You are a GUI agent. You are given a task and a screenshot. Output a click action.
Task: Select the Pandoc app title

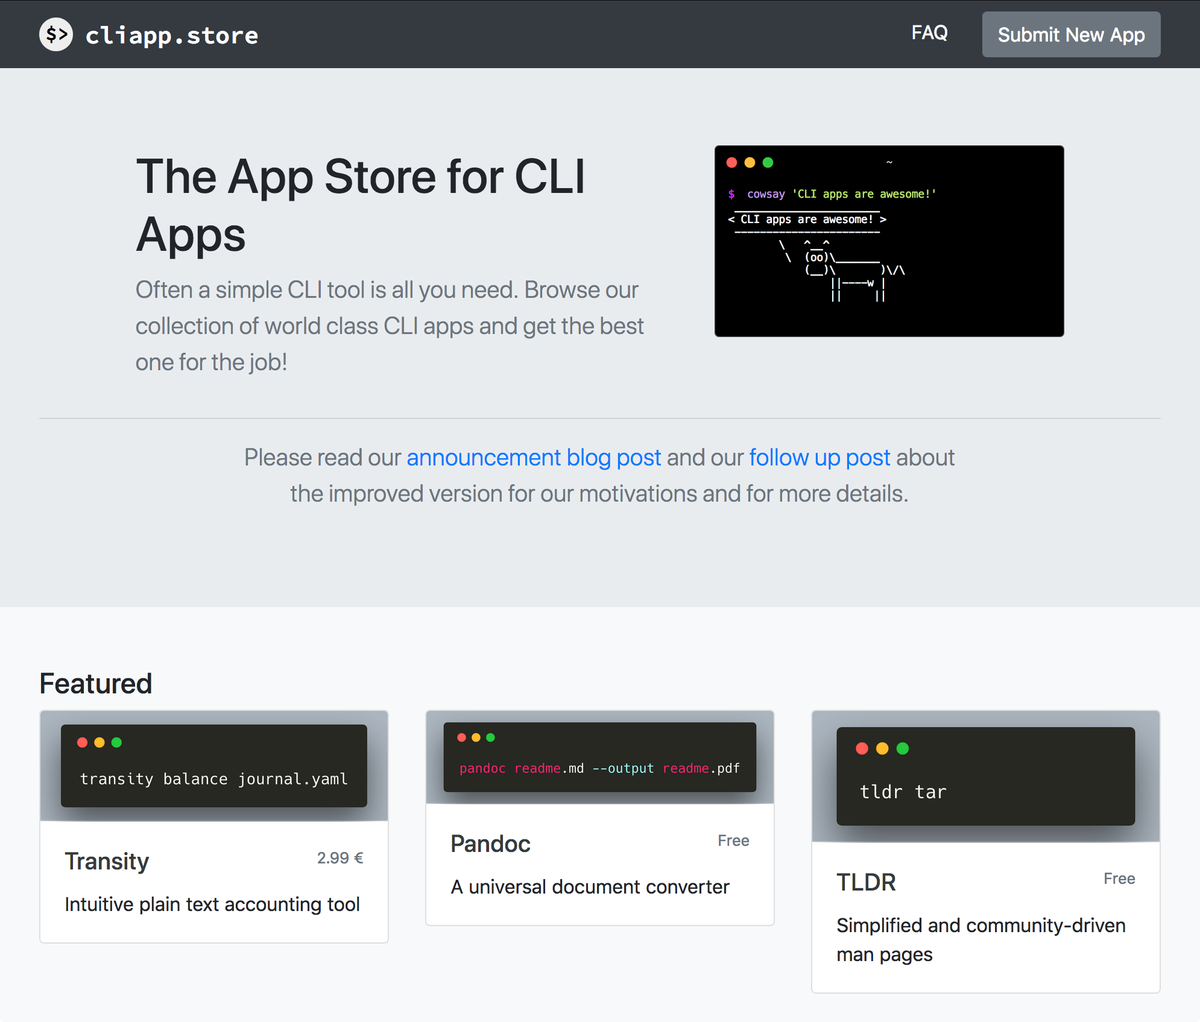490,843
